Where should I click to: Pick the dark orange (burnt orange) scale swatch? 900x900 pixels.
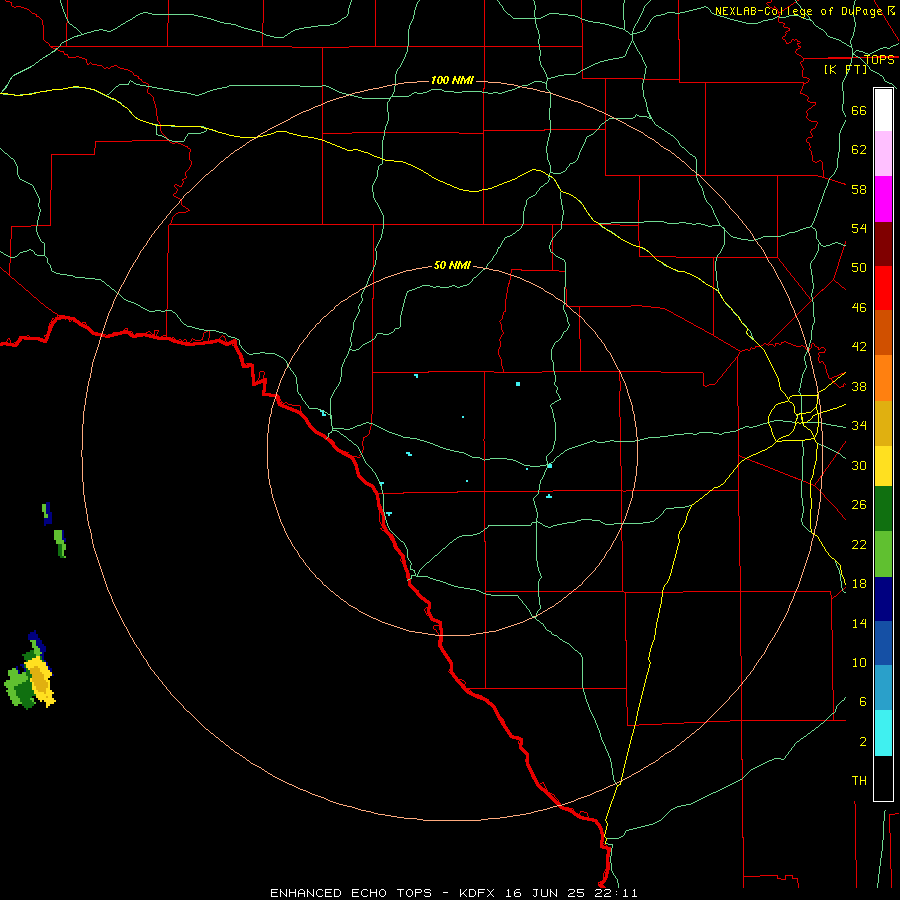pyautogui.click(x=883, y=332)
